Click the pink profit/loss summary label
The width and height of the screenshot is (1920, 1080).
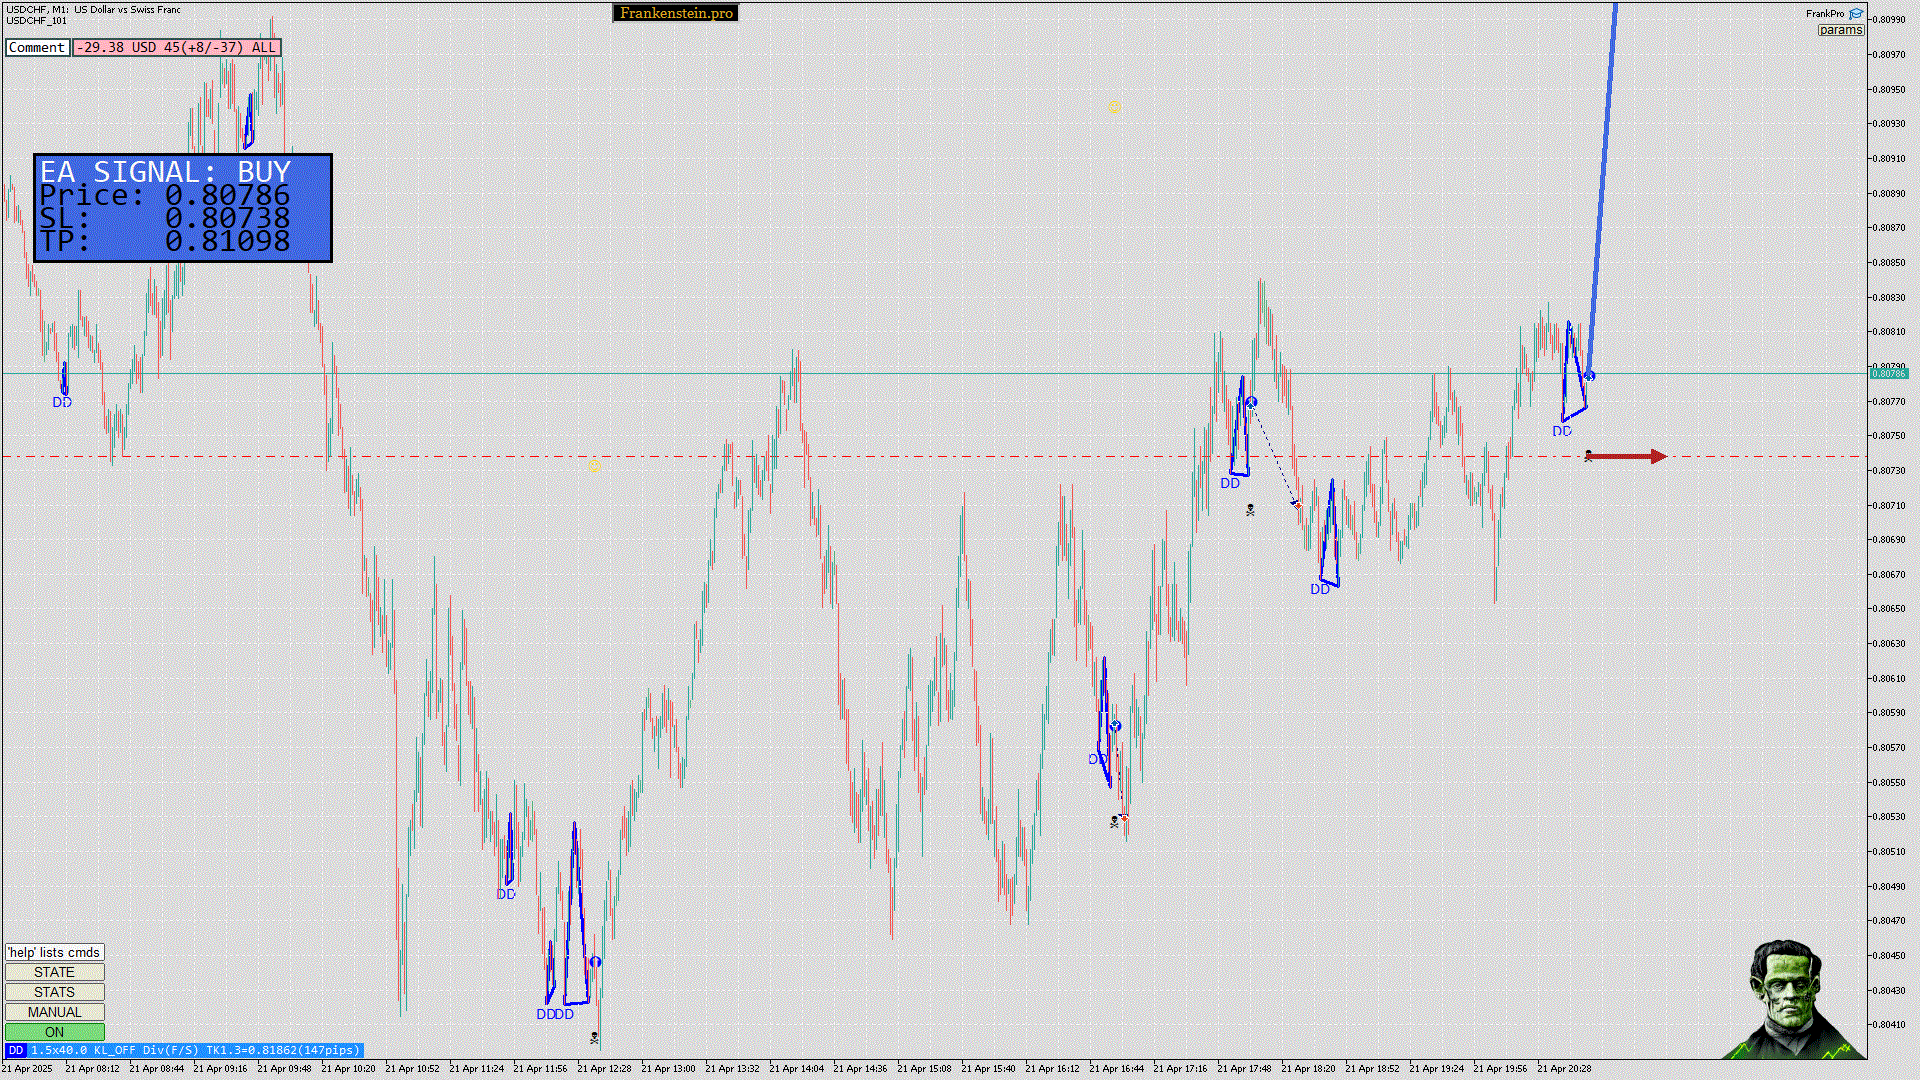coord(176,47)
